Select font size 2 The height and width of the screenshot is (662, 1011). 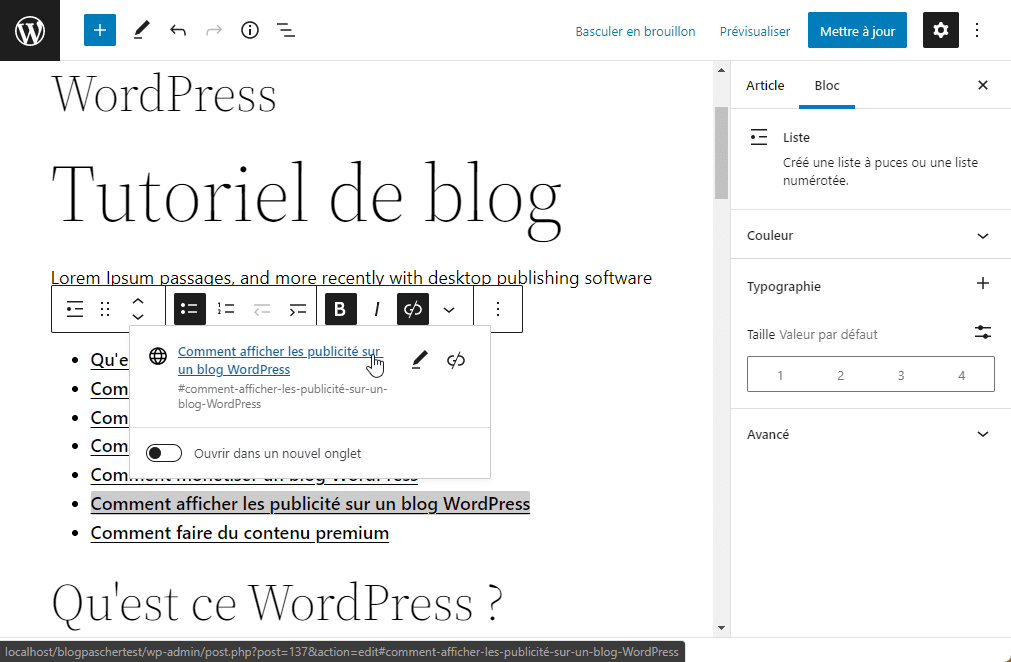[840, 375]
